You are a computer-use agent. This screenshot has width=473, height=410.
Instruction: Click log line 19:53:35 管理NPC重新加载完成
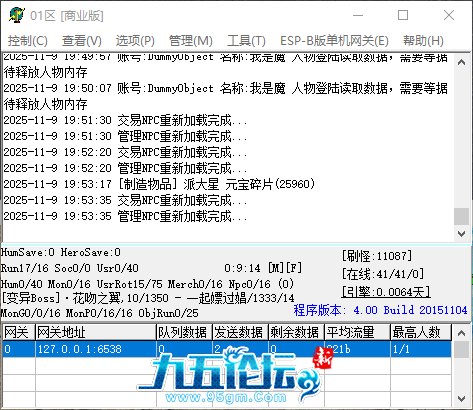126,216
